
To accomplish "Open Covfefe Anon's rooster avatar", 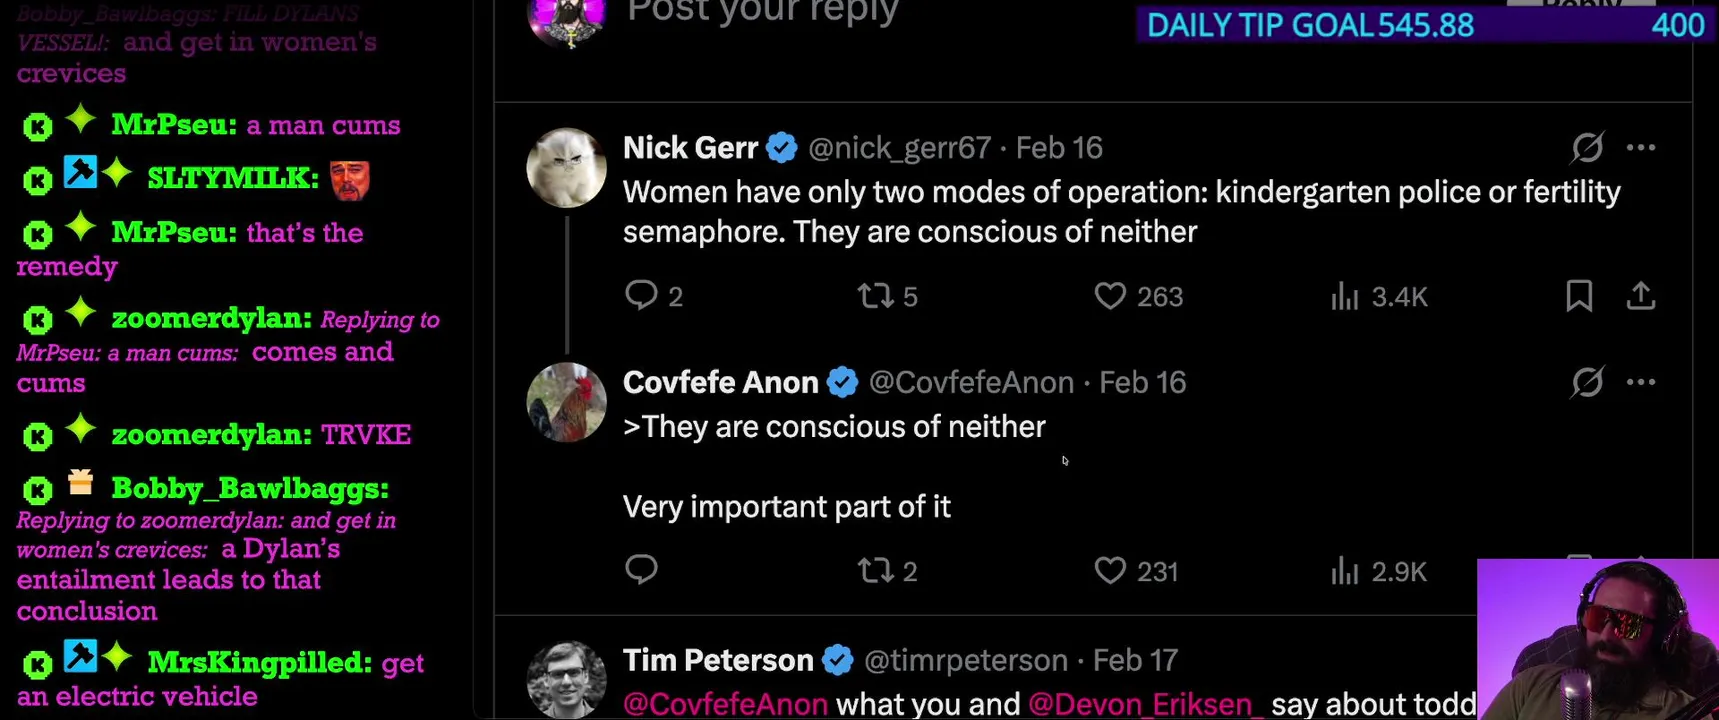I will (x=566, y=402).
